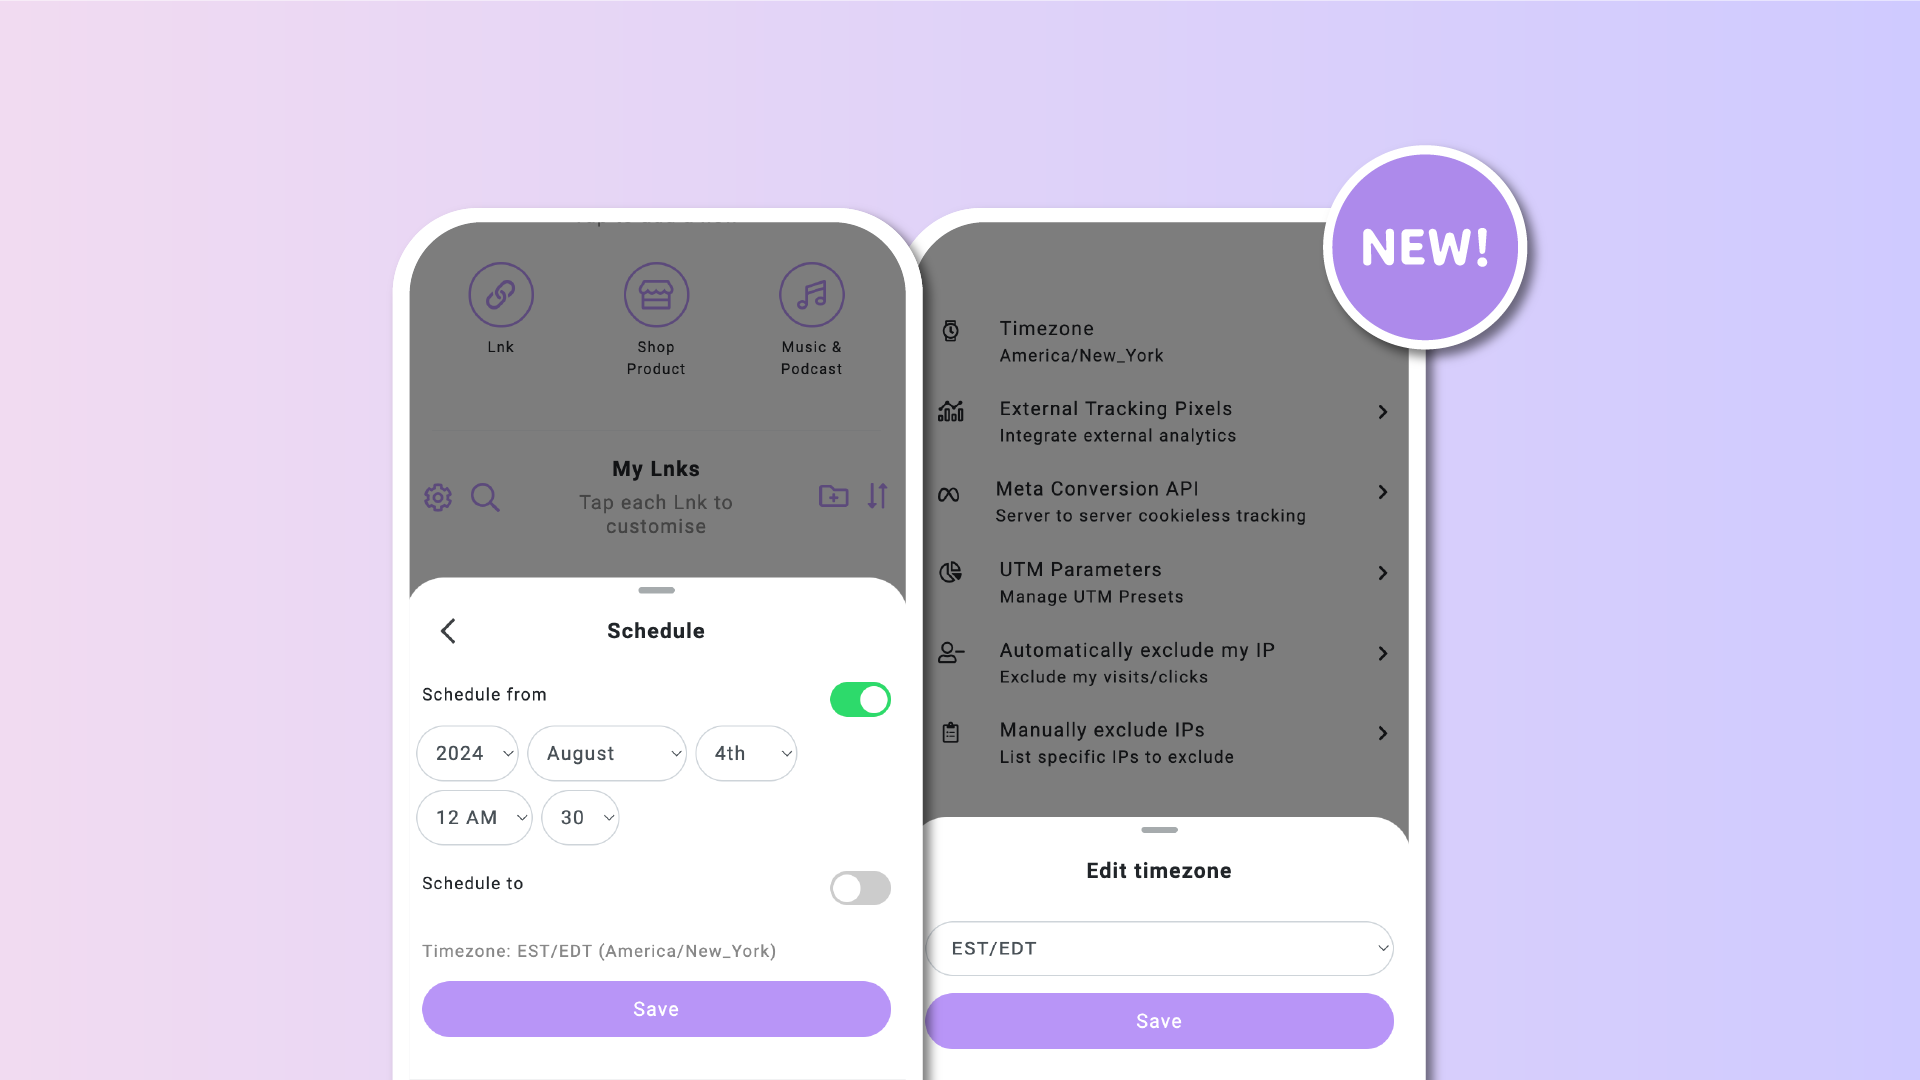Tap the Music & Podcast icon

point(811,293)
